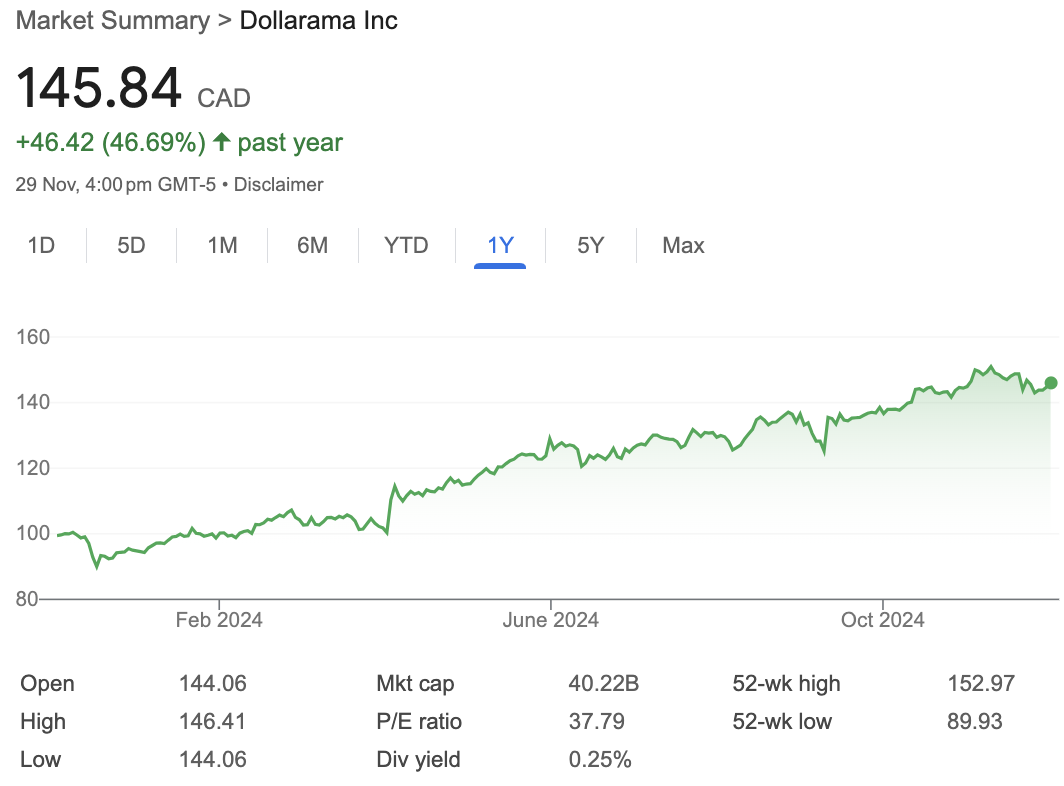
Task: Click the green upward arrow icon
Action: pyautogui.click(x=220, y=143)
